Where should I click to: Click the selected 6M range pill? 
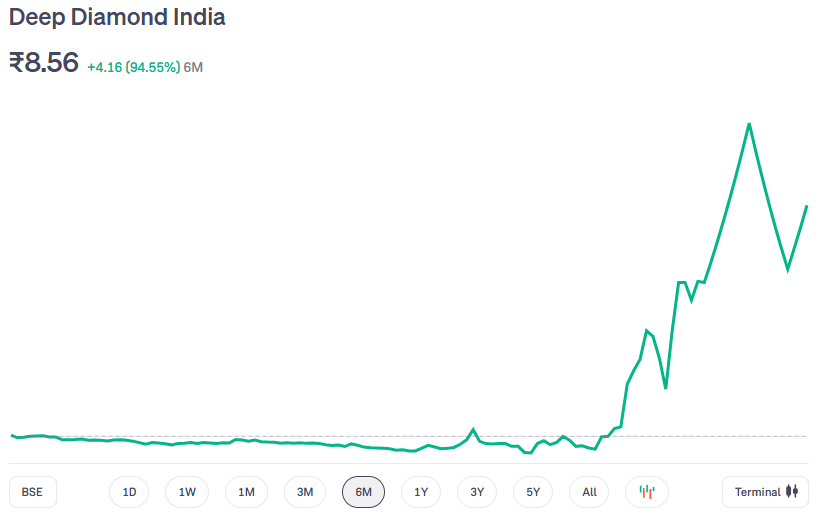pyautogui.click(x=363, y=492)
